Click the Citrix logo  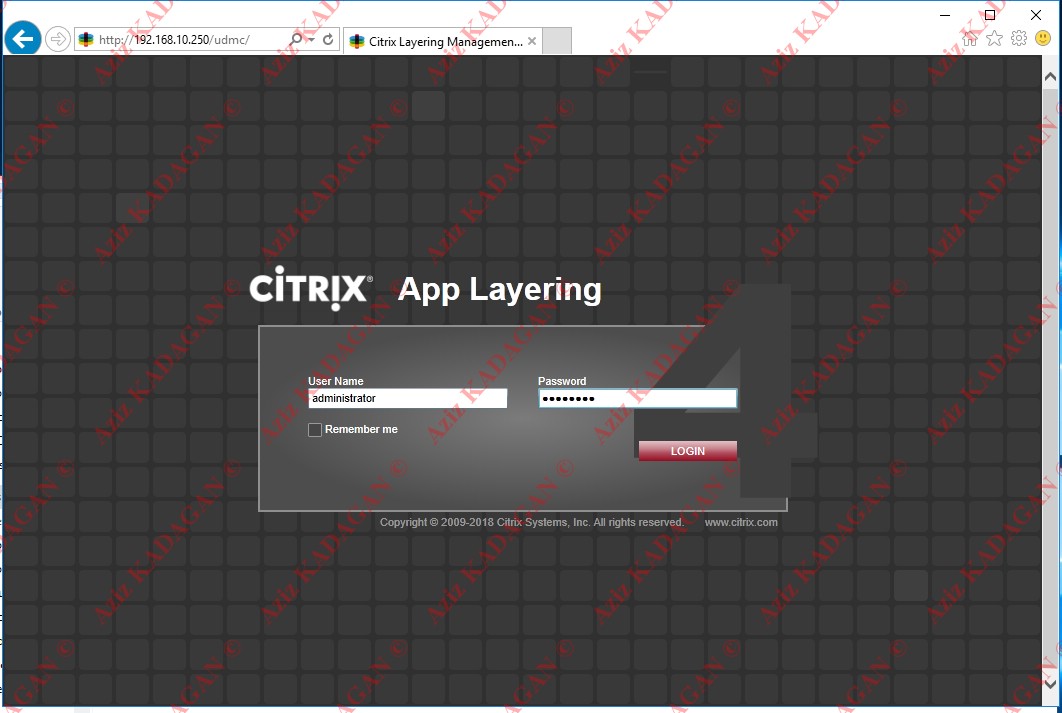(x=311, y=288)
